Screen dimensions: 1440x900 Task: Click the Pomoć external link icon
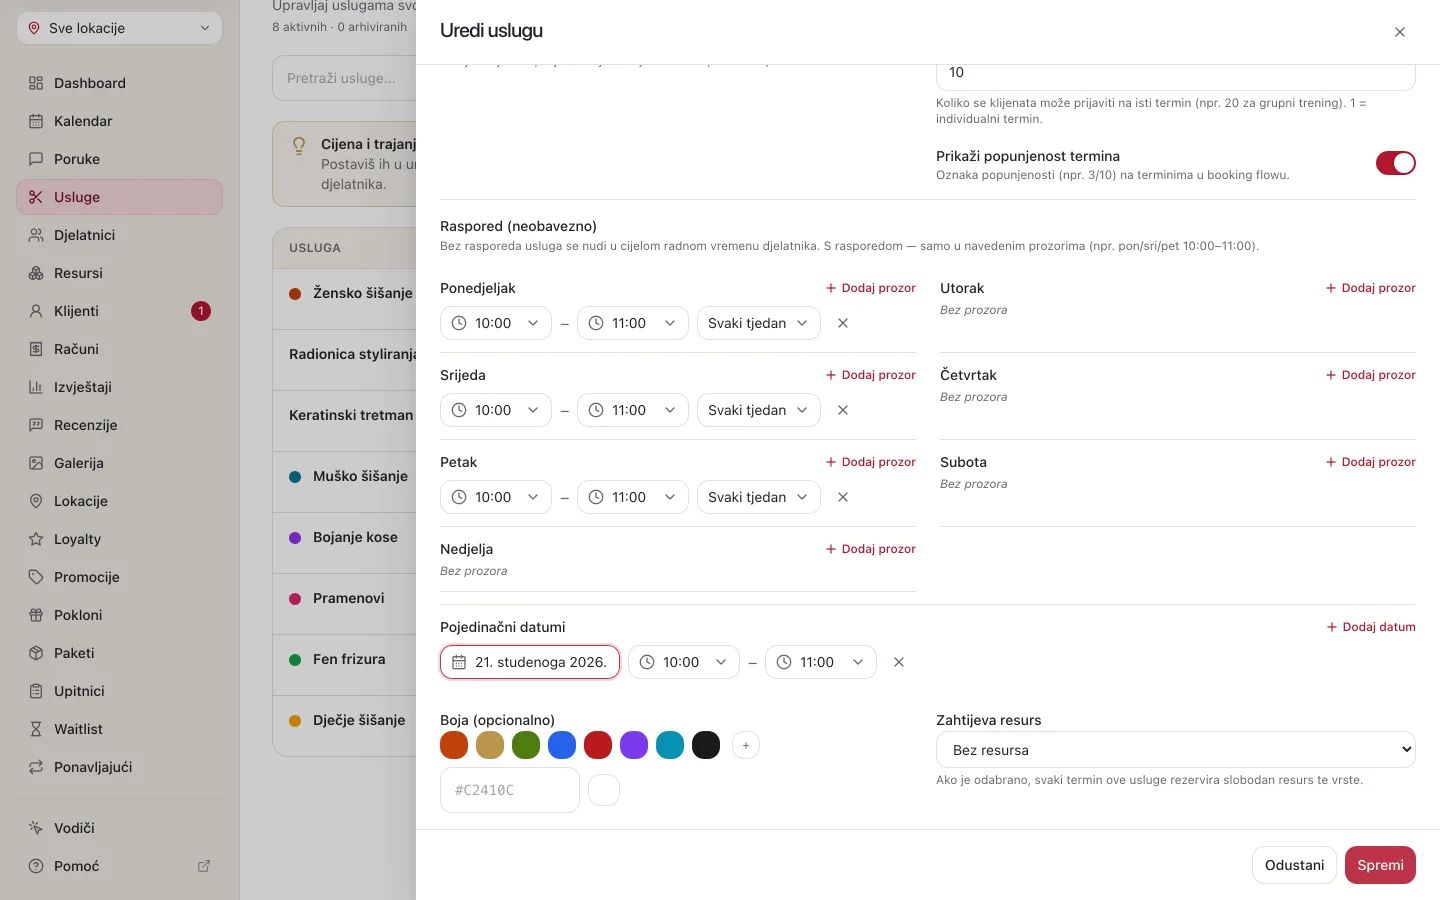click(204, 866)
